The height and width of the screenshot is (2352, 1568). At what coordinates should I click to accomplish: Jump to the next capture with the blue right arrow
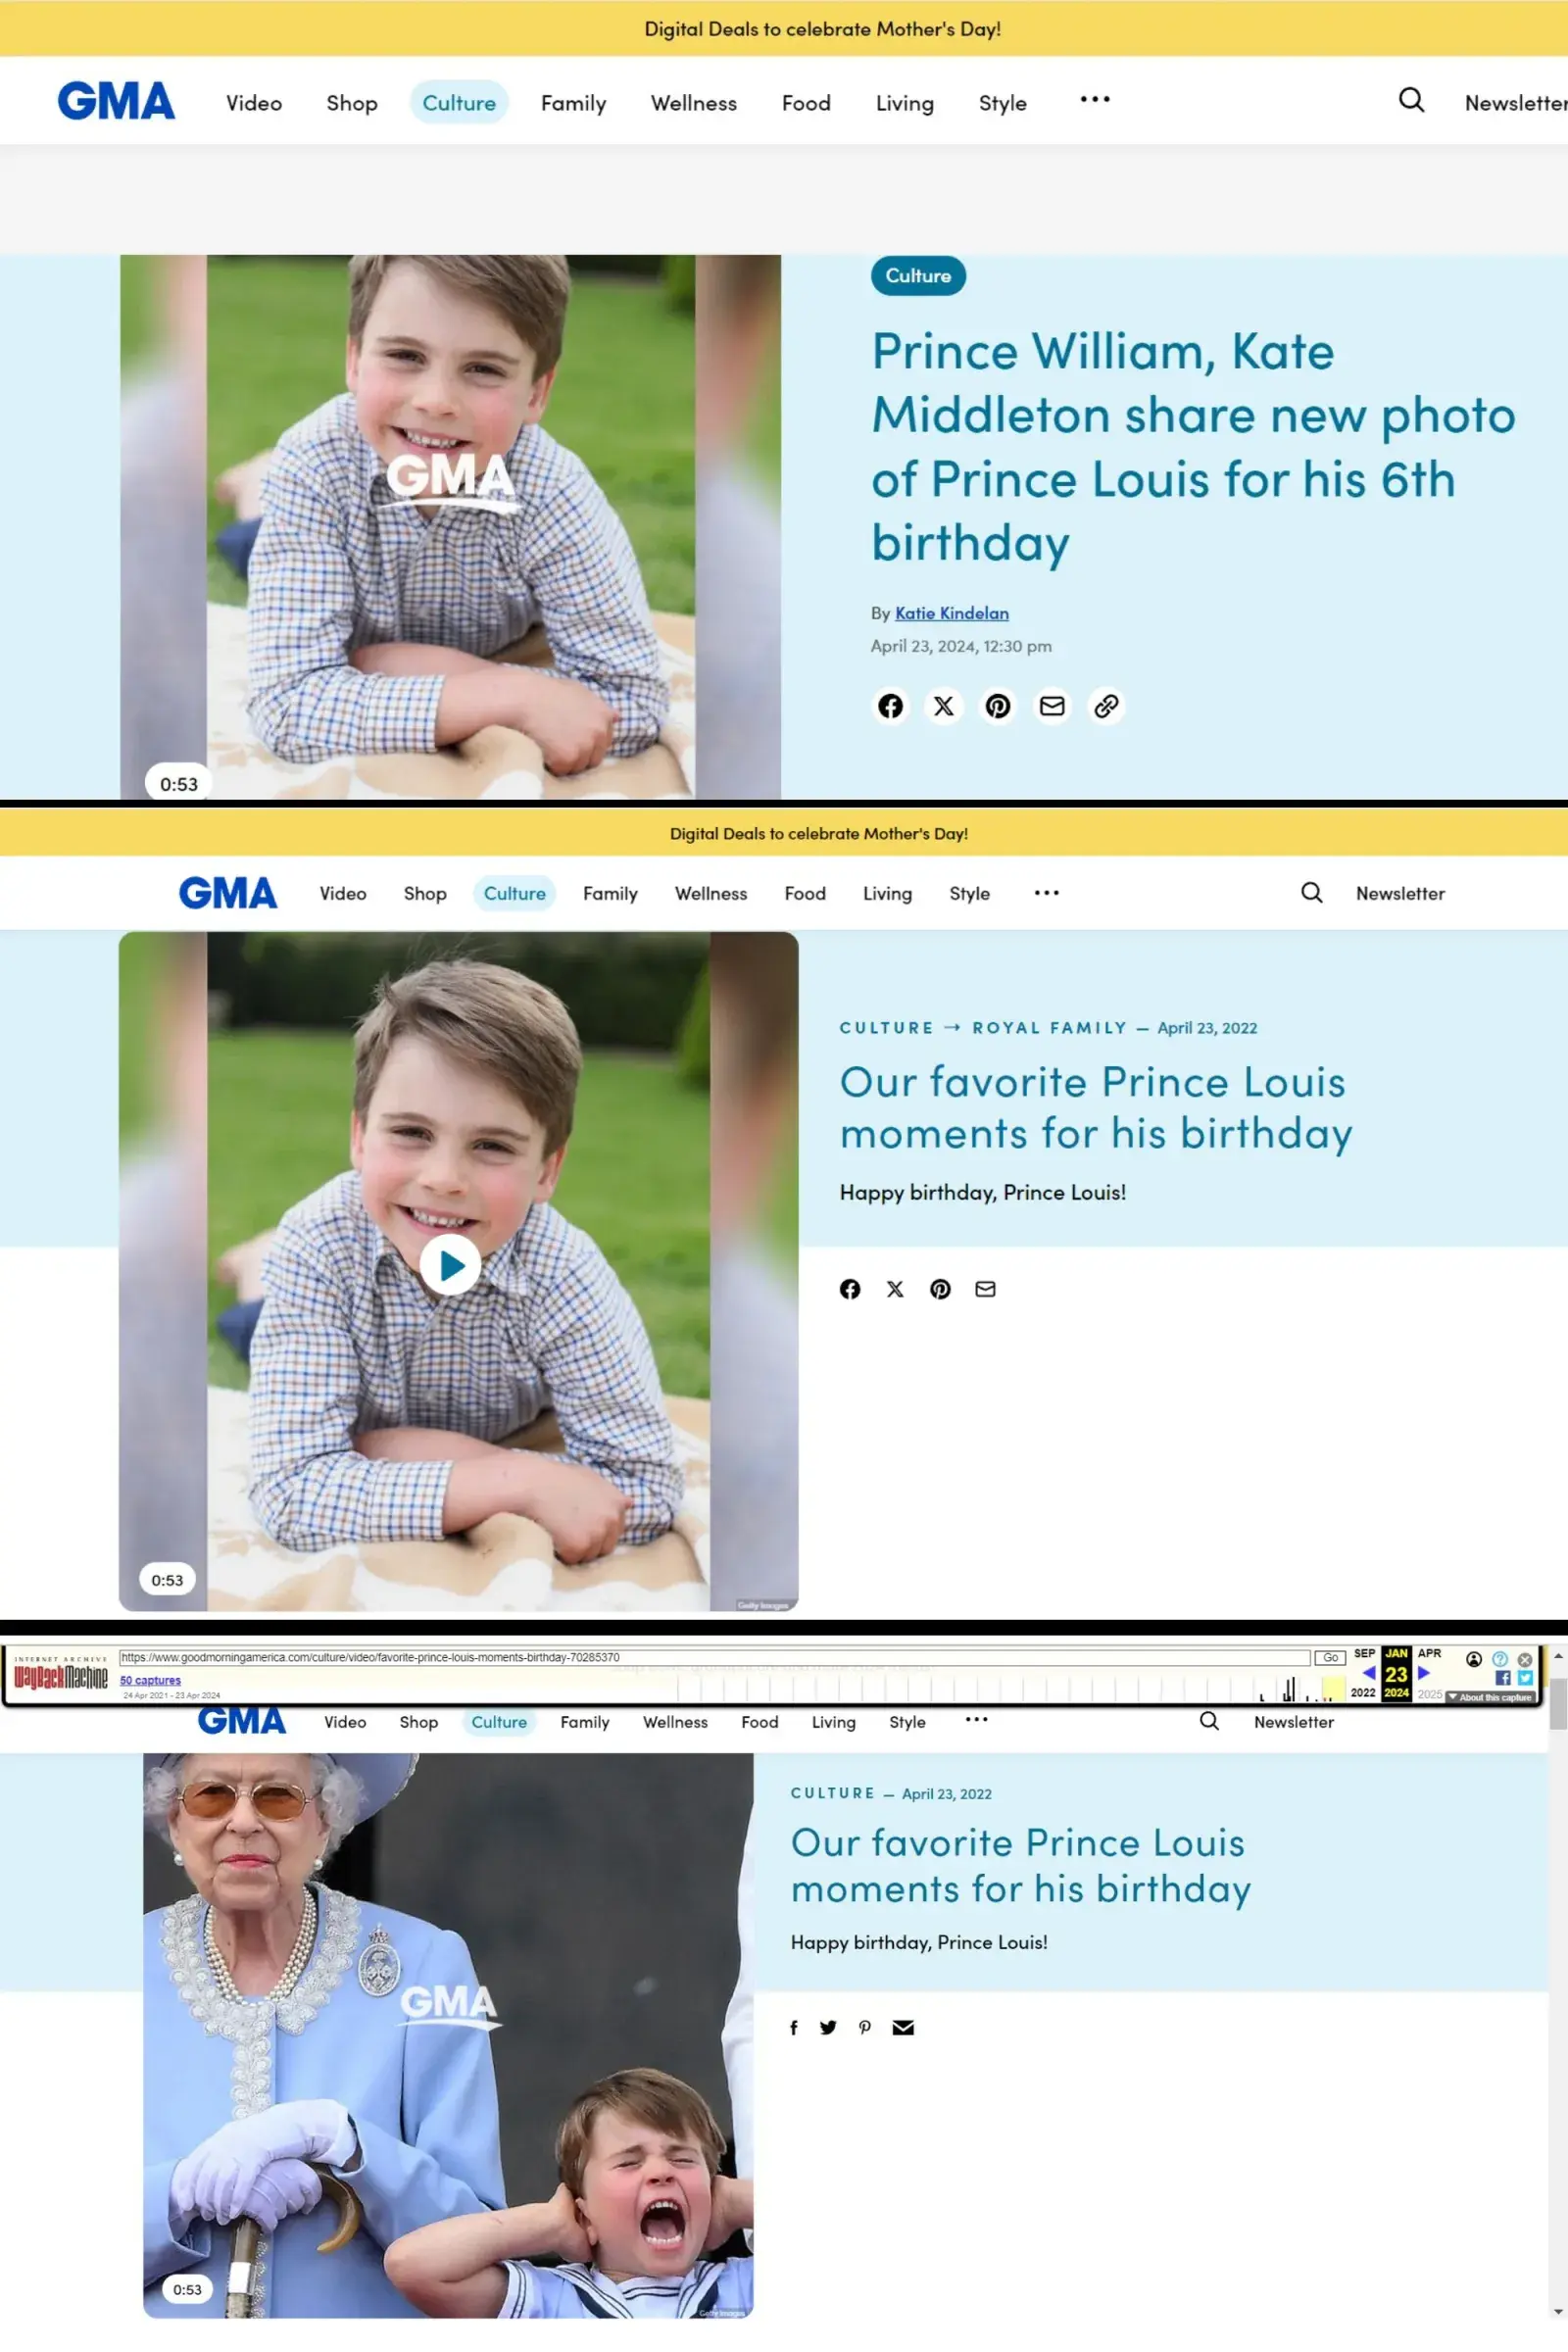tap(1424, 1672)
